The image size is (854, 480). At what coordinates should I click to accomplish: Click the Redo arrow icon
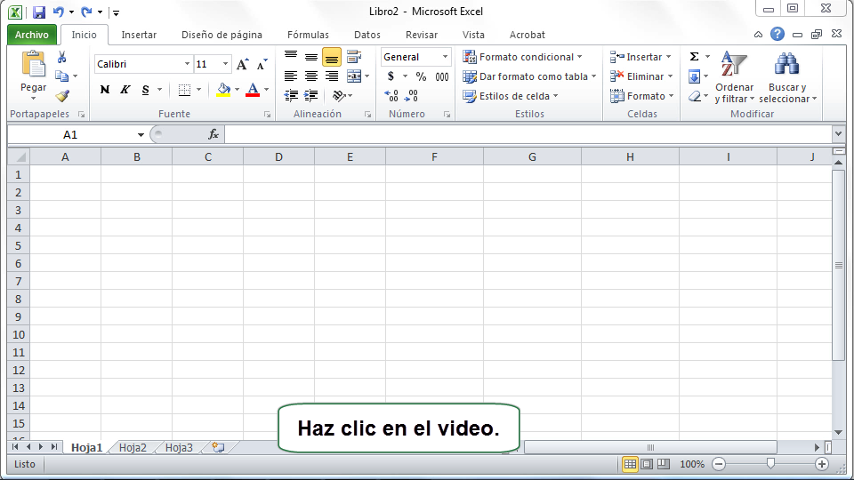[x=86, y=12]
